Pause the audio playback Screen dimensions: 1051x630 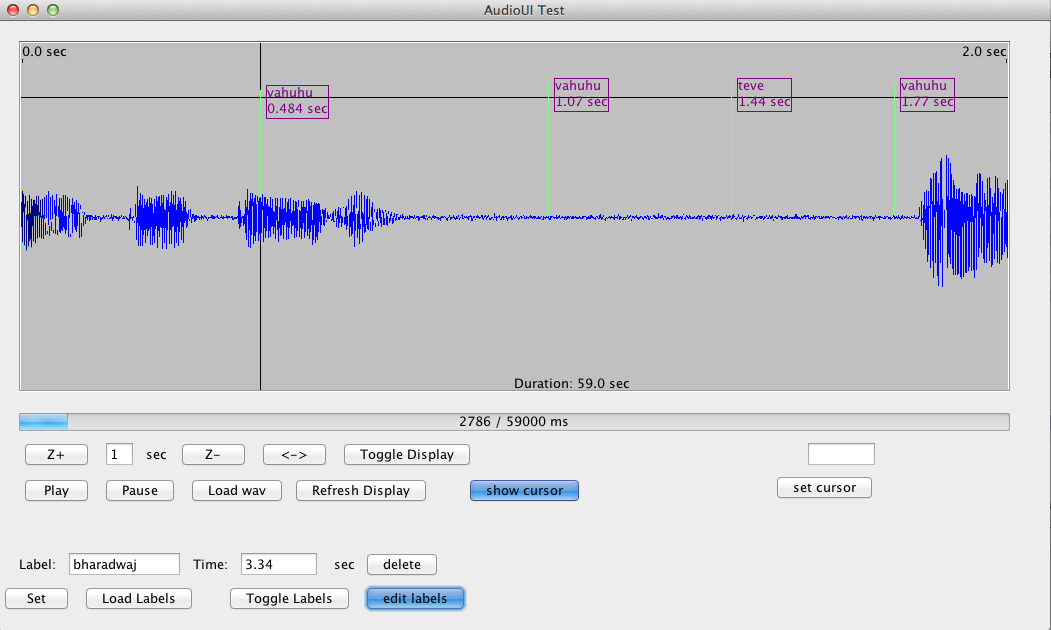[x=140, y=491]
